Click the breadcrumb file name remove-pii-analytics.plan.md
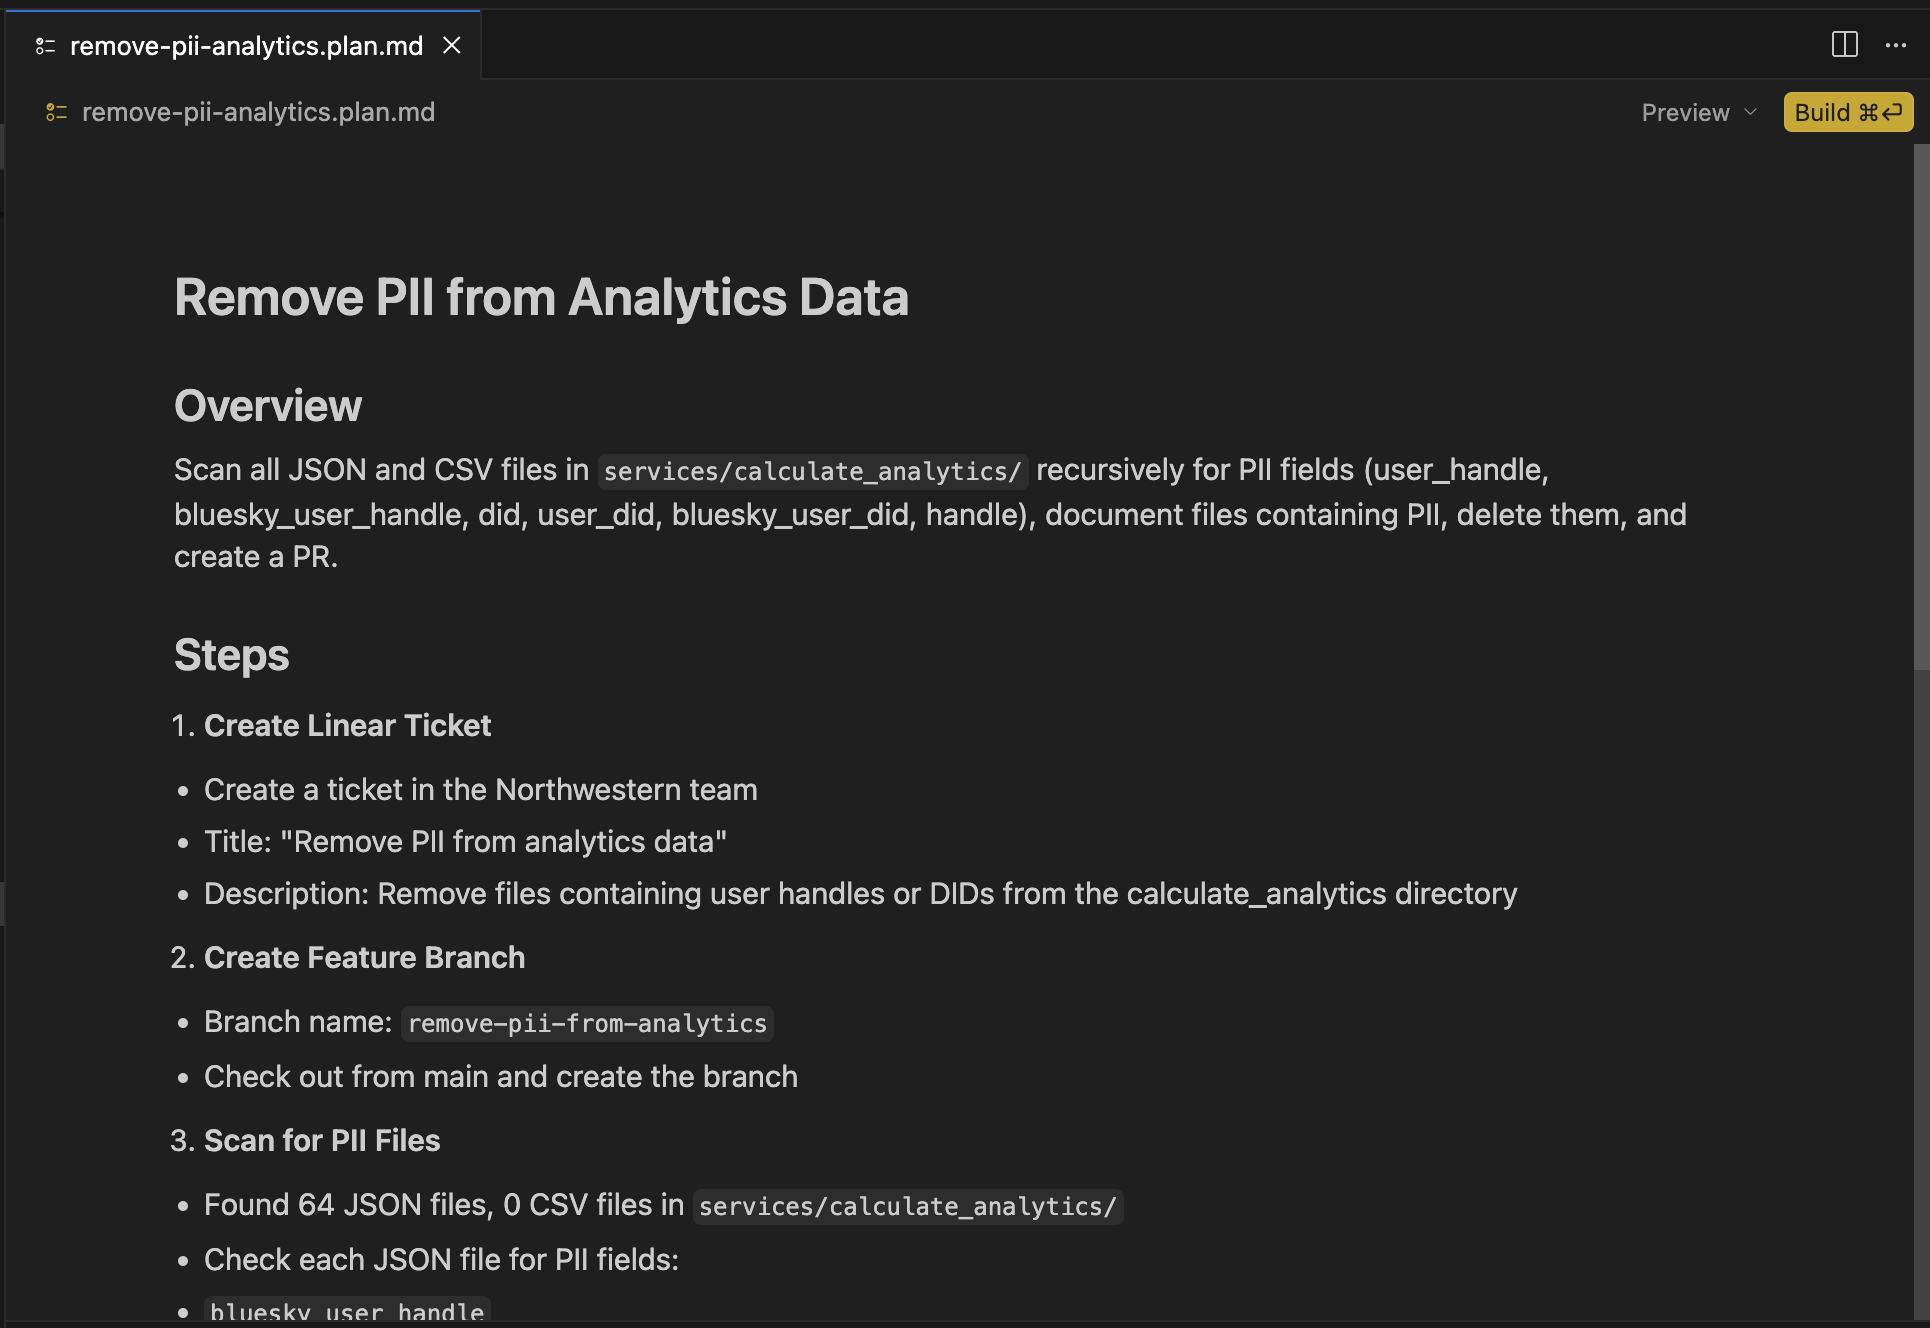The width and height of the screenshot is (1930, 1328). coord(258,113)
